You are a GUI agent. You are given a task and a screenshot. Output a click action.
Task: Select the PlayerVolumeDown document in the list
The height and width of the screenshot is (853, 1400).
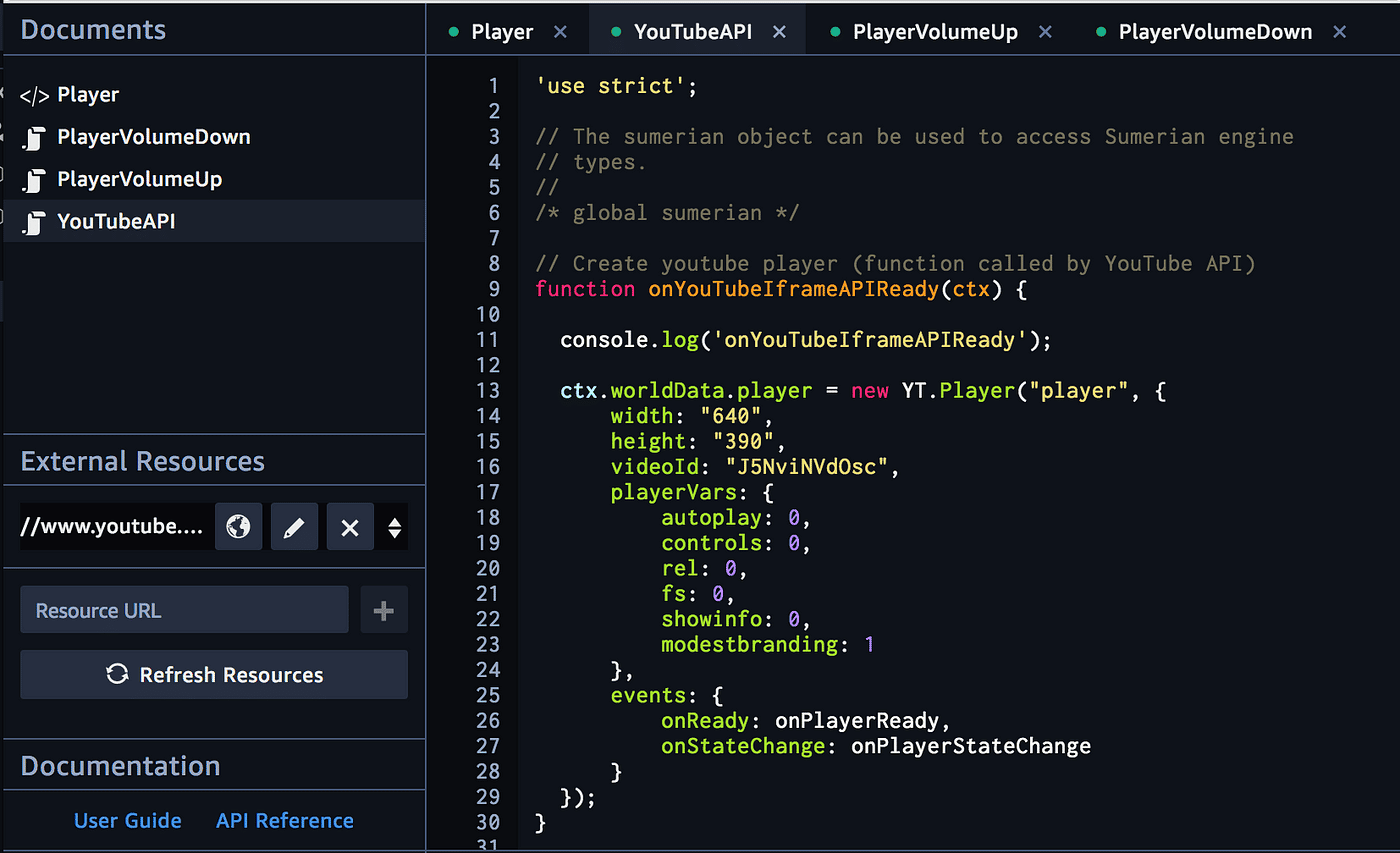point(214,137)
